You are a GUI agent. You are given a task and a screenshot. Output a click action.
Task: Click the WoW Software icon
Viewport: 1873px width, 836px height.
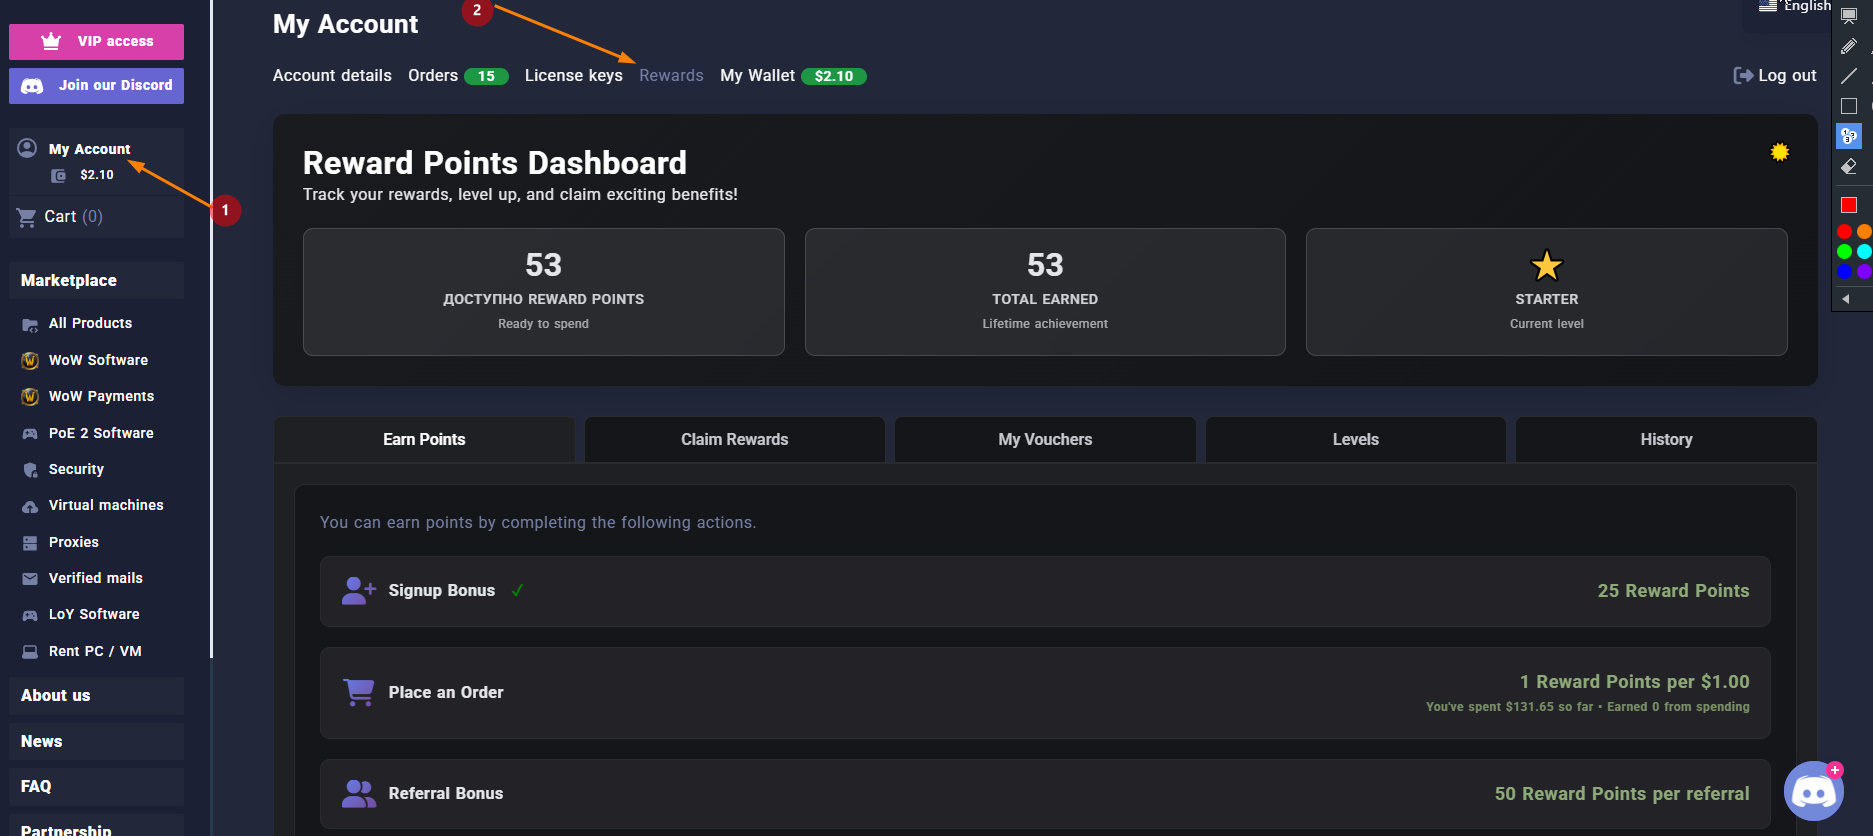(x=30, y=360)
